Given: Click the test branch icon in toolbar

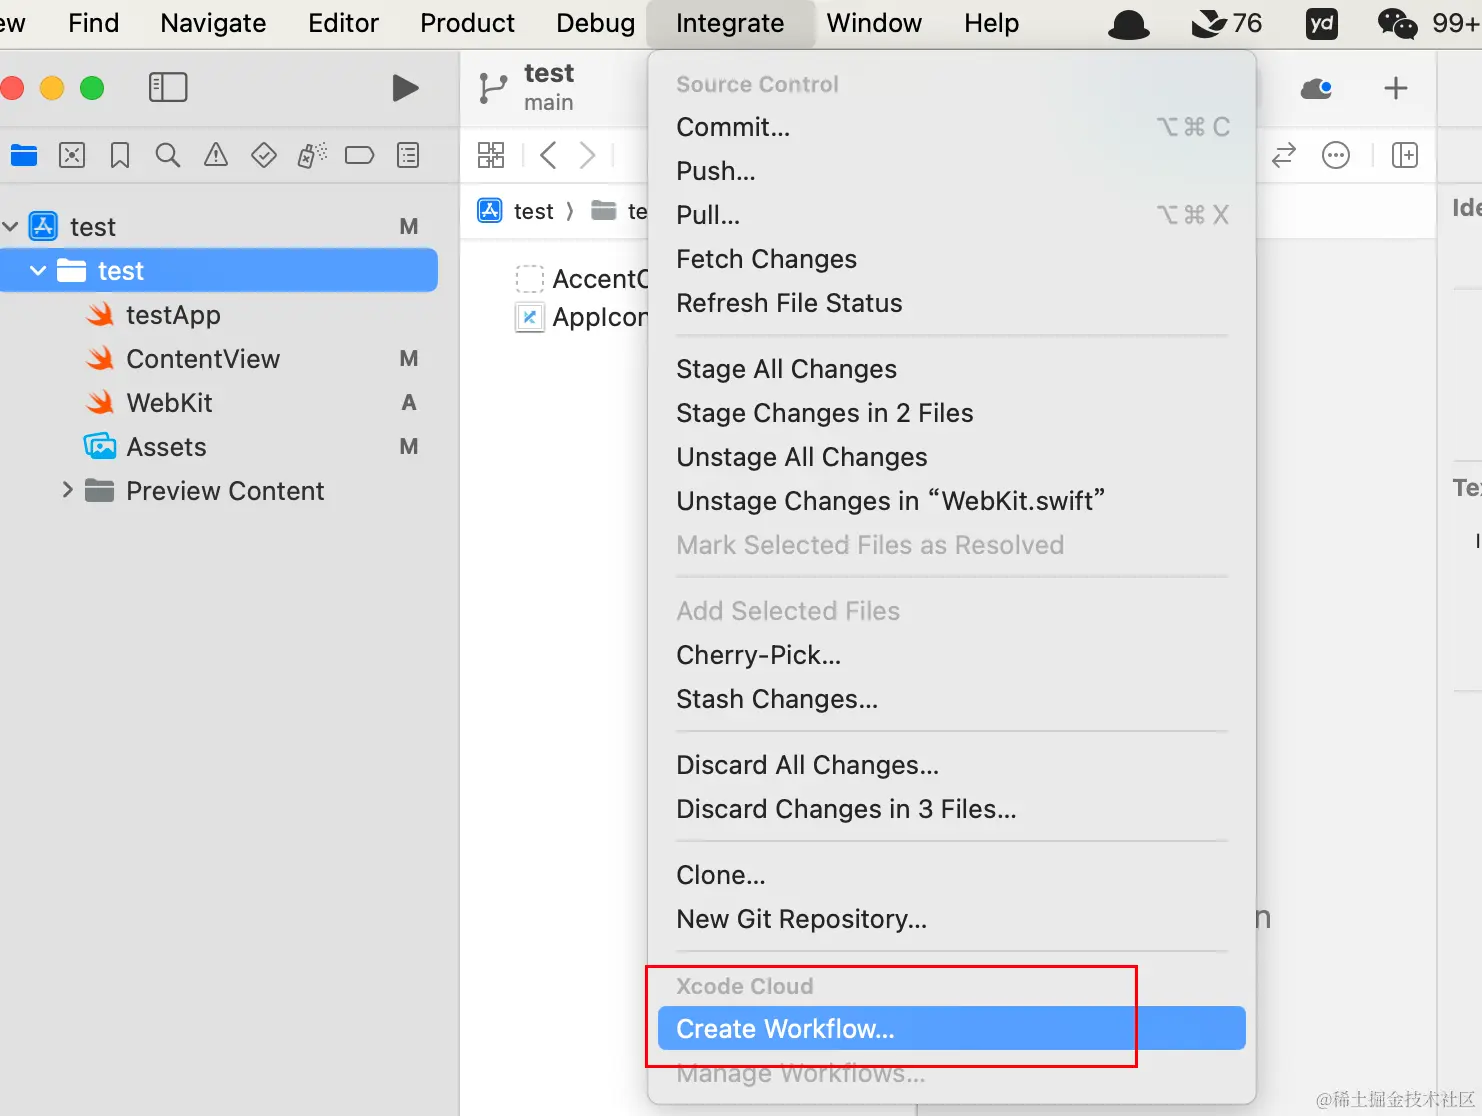Looking at the screenshot, I should pyautogui.click(x=492, y=88).
